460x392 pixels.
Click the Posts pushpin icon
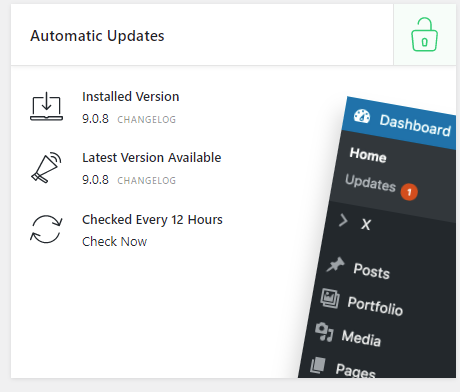click(x=335, y=265)
